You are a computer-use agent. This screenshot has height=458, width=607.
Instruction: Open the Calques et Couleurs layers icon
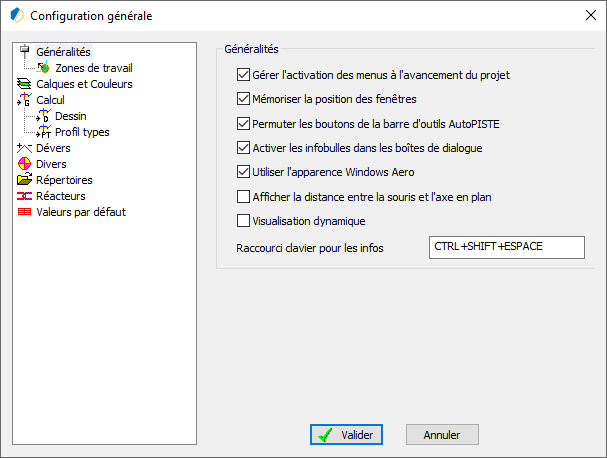point(24,84)
